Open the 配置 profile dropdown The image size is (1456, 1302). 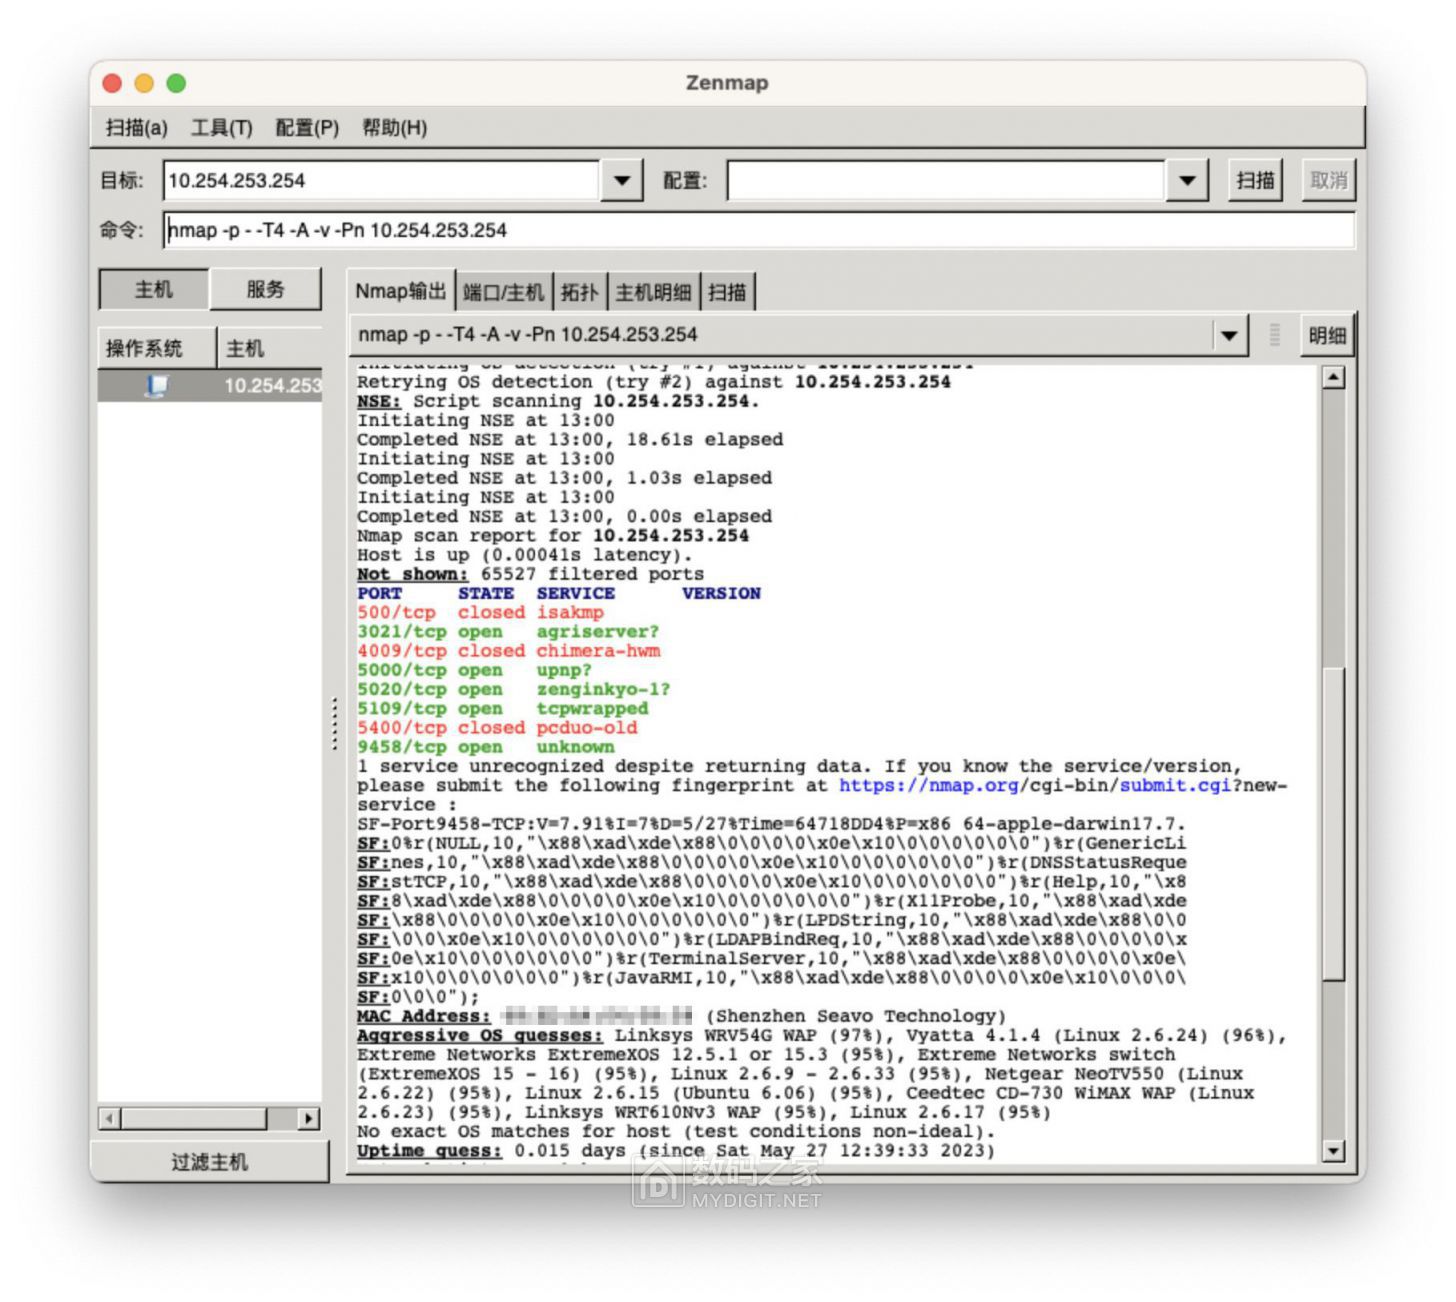[1187, 181]
